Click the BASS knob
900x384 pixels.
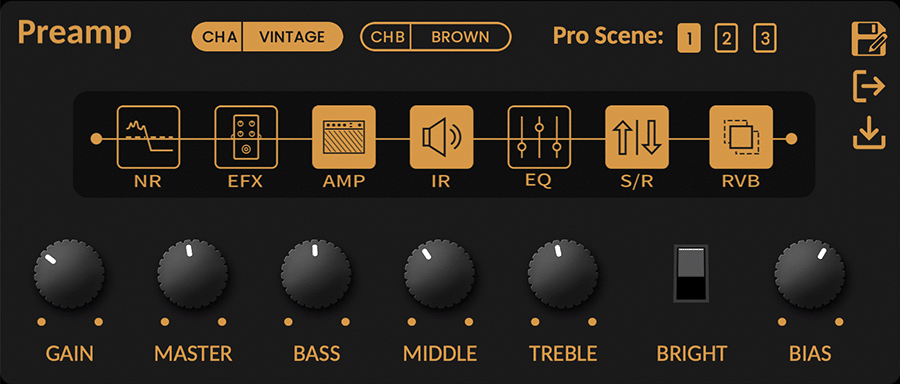pyautogui.click(x=316, y=274)
